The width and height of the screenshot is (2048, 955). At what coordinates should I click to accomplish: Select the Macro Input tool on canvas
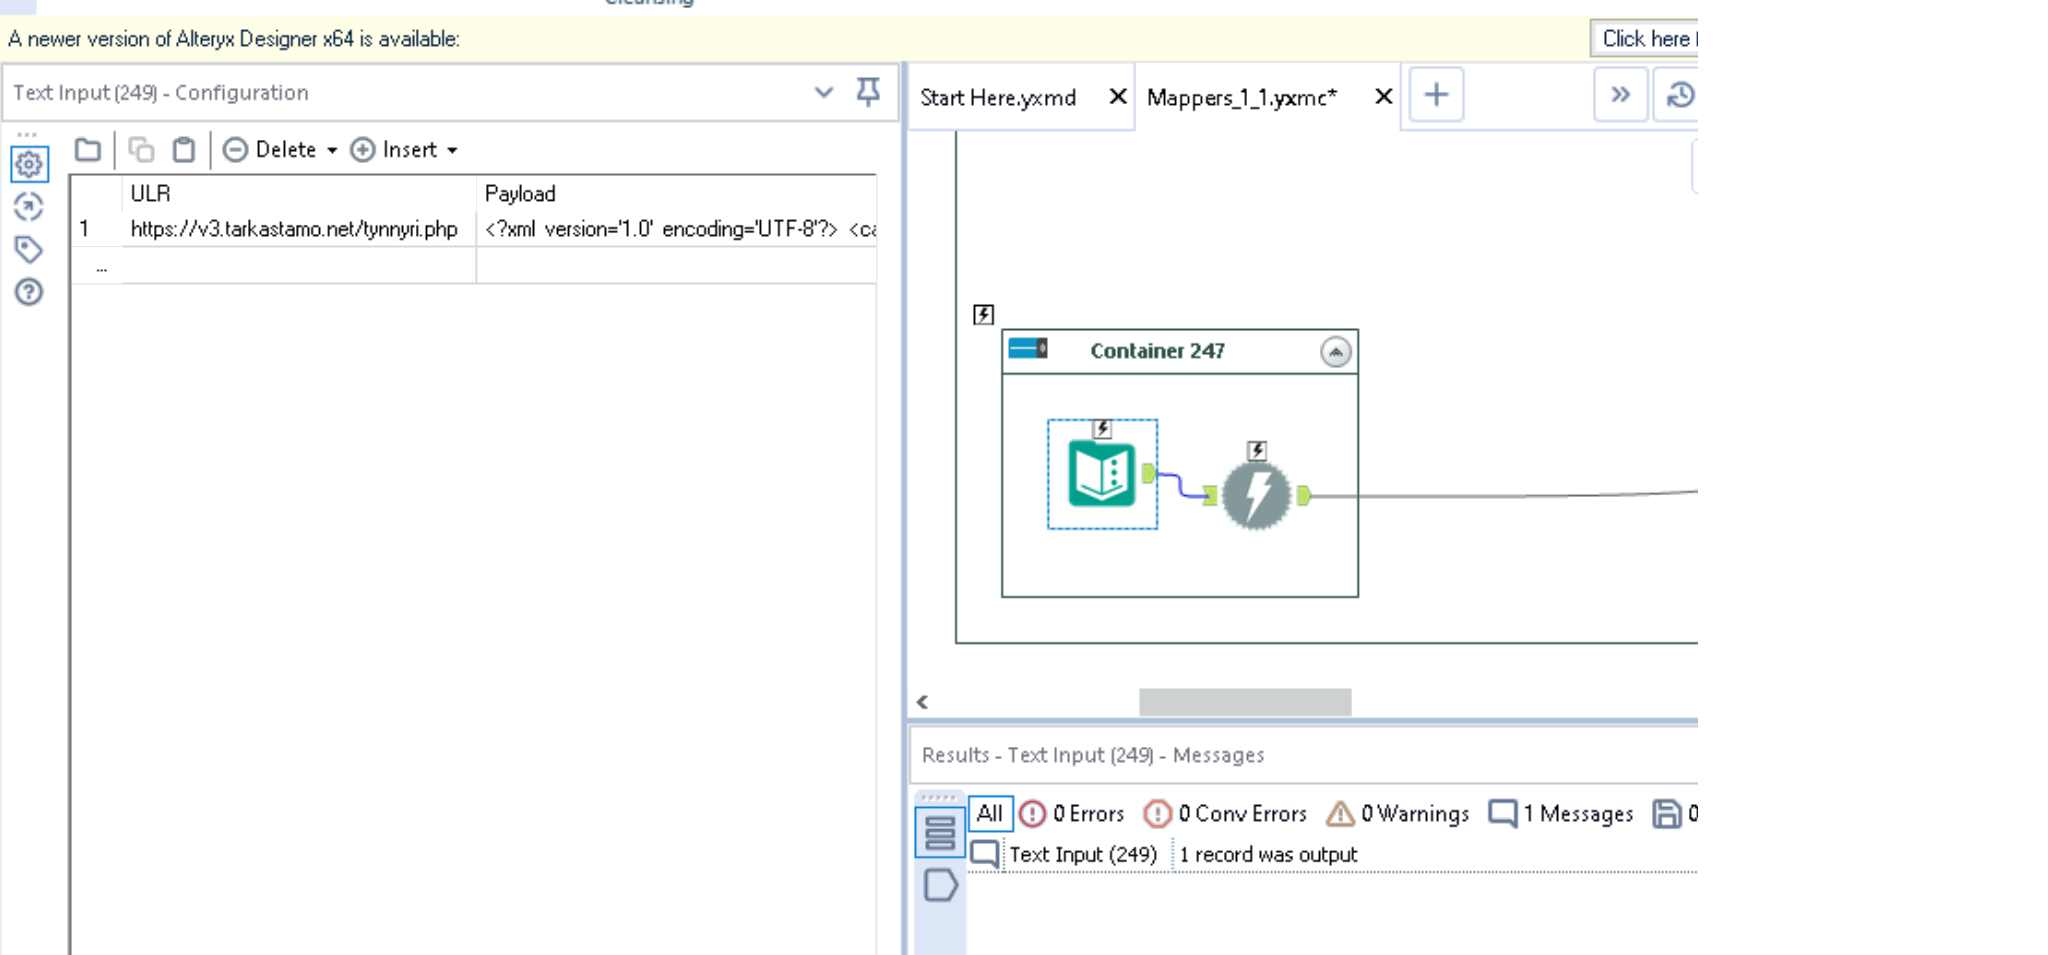(1103, 472)
